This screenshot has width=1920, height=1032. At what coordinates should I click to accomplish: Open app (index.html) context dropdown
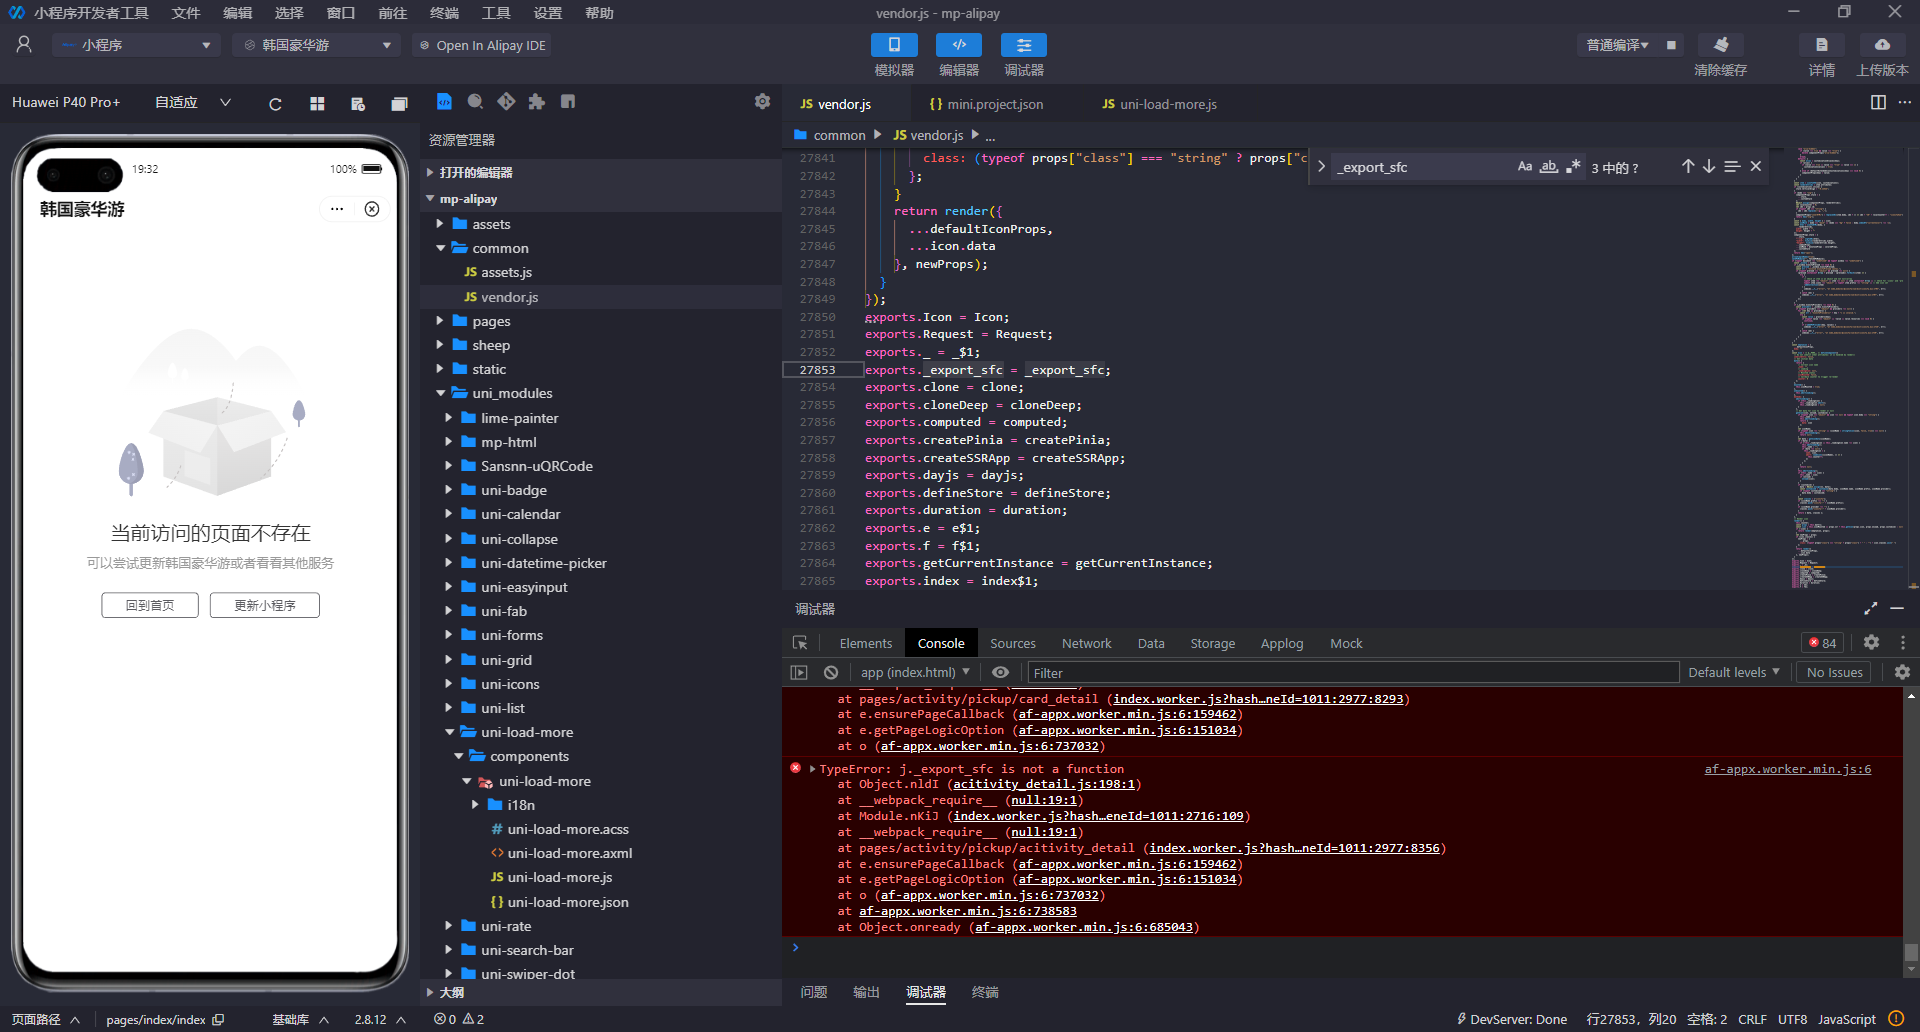click(915, 672)
